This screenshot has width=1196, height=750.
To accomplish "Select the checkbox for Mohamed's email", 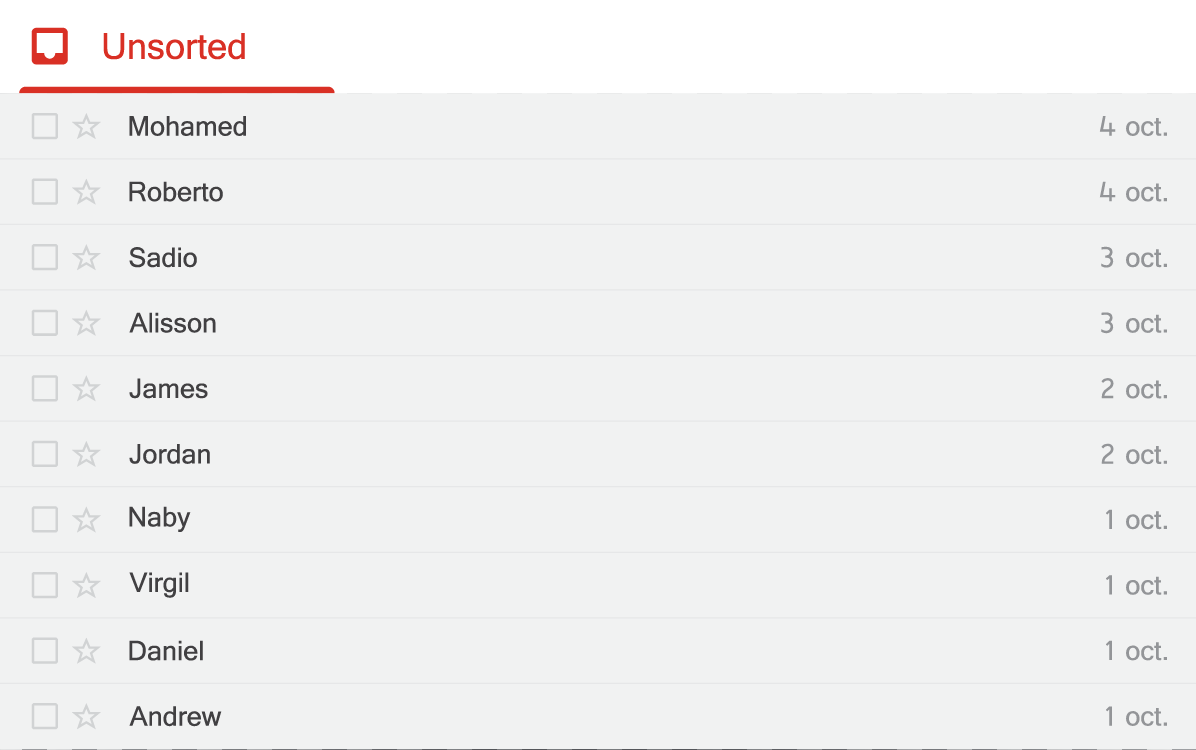I will coord(45,127).
